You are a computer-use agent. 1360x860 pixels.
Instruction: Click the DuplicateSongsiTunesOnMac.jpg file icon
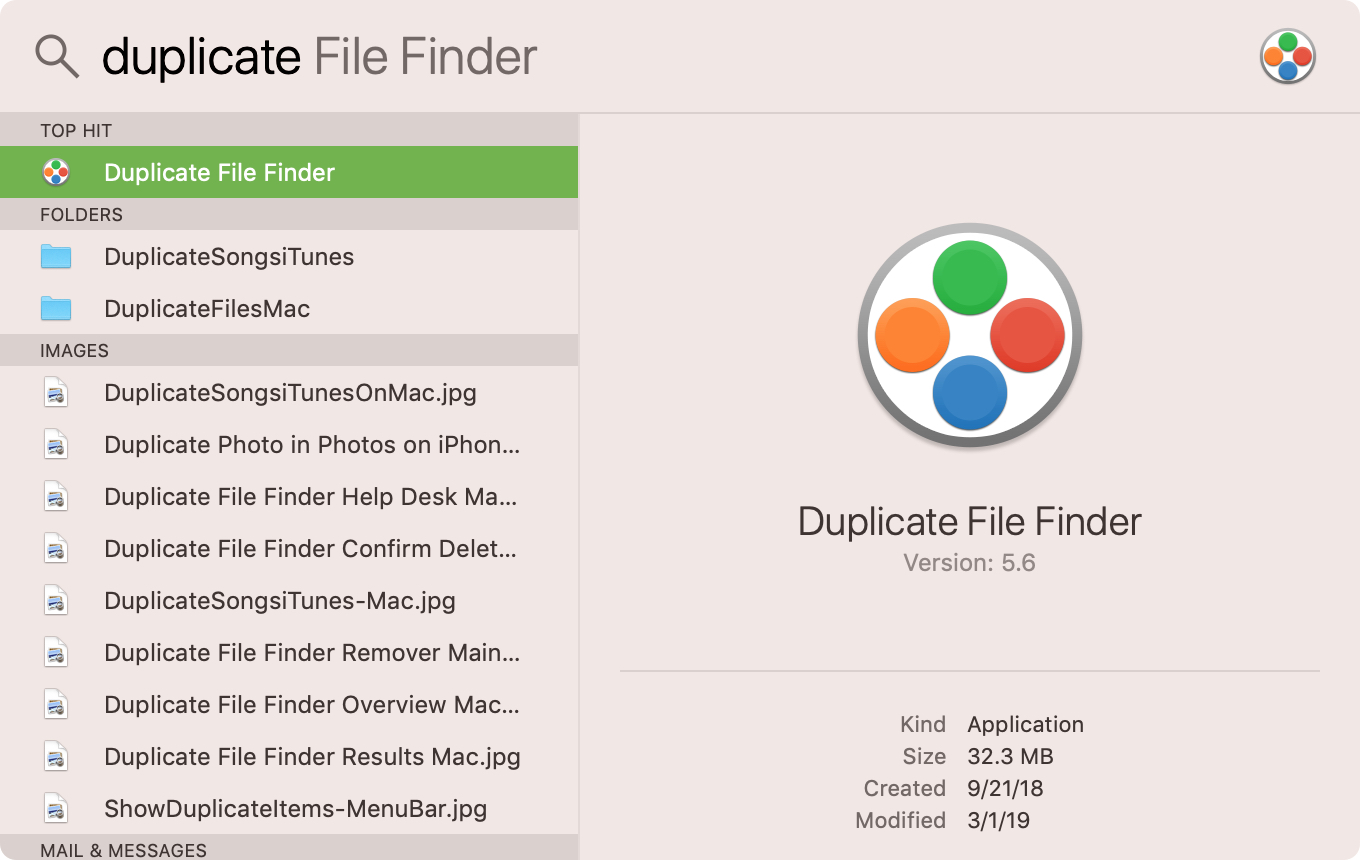point(56,393)
